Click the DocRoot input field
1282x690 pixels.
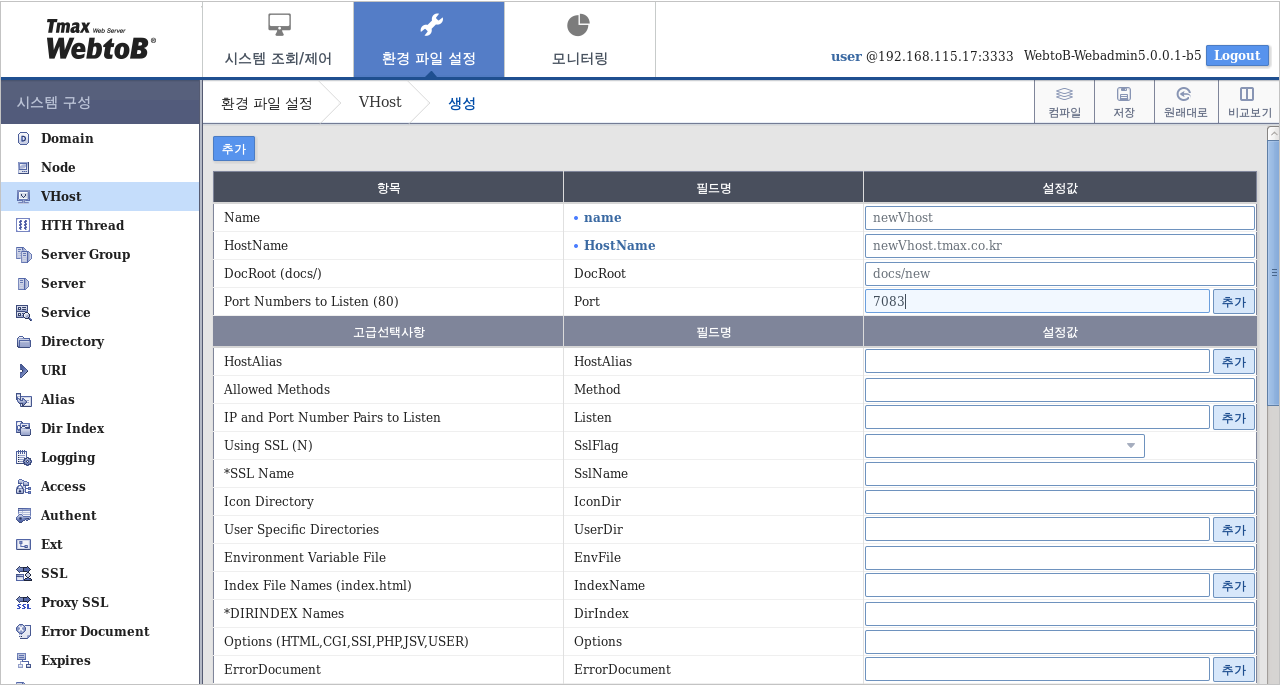coord(1059,274)
